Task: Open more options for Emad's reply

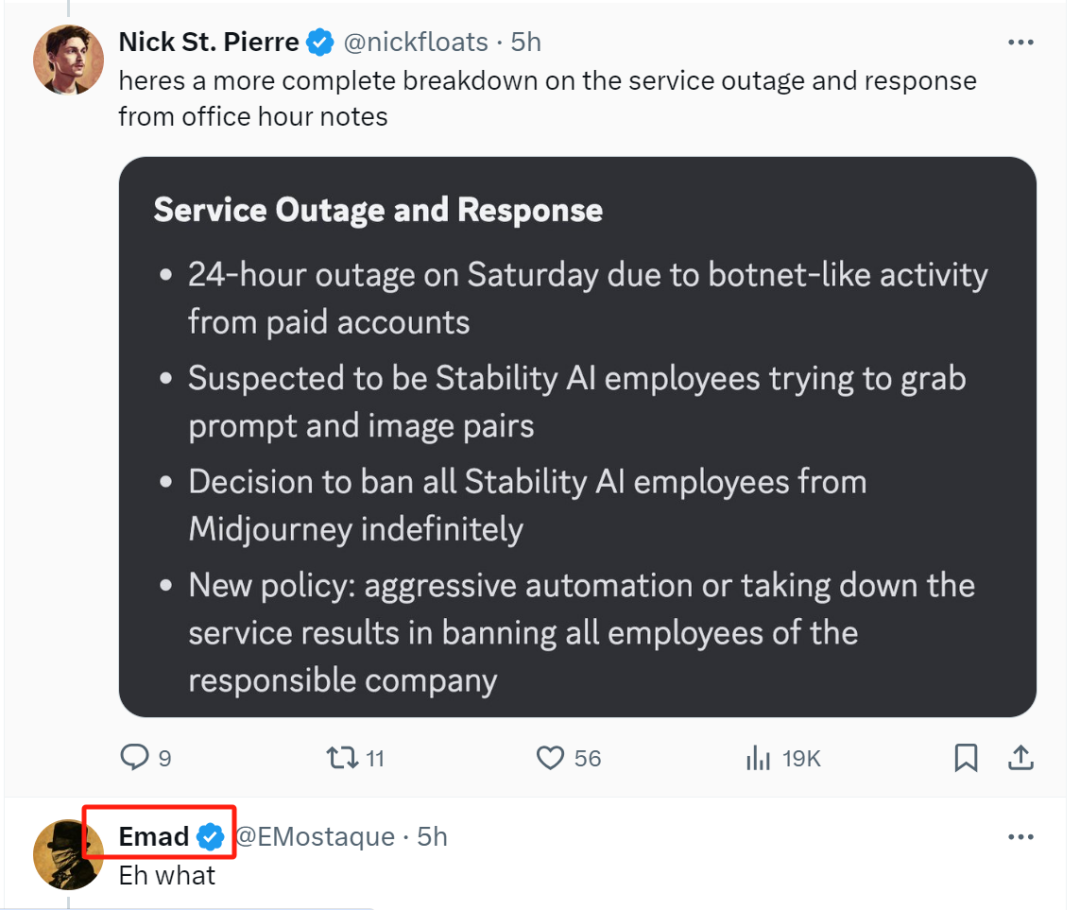Action: coord(1020,836)
